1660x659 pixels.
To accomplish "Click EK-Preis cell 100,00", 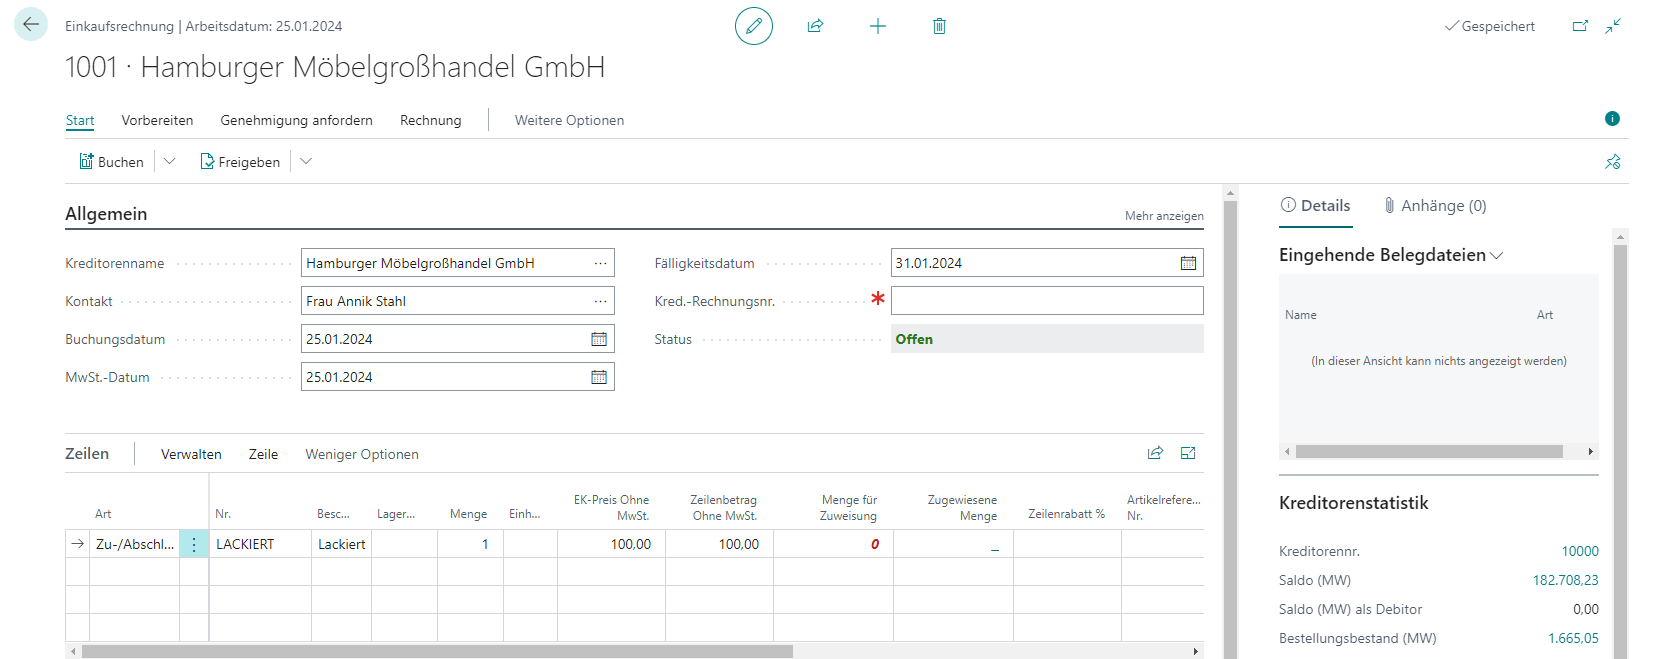I will tap(611, 544).
